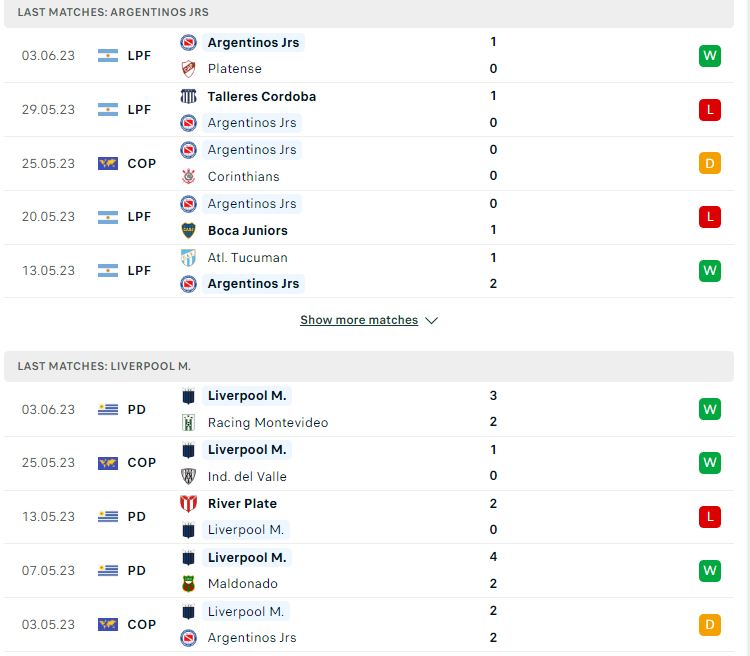The width and height of the screenshot is (750, 656).
Task: Click the Atl. Tucuman crest icon
Action: pos(188,257)
